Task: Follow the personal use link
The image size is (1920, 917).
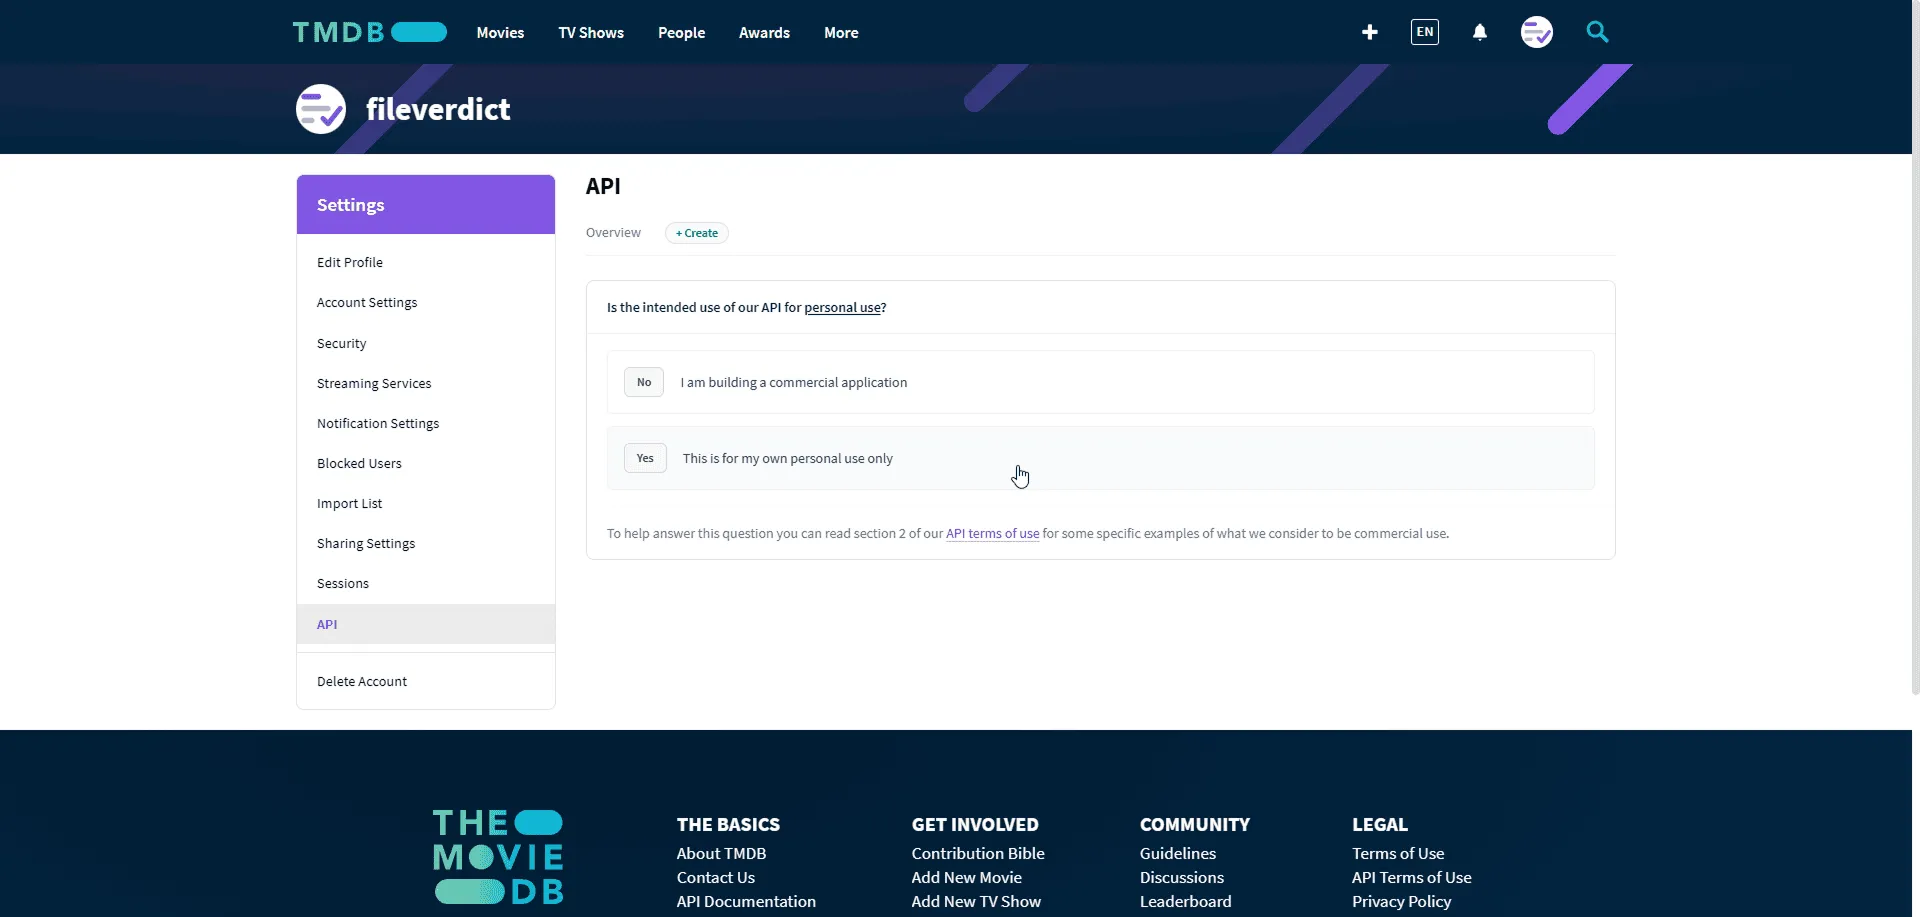Action: click(843, 308)
